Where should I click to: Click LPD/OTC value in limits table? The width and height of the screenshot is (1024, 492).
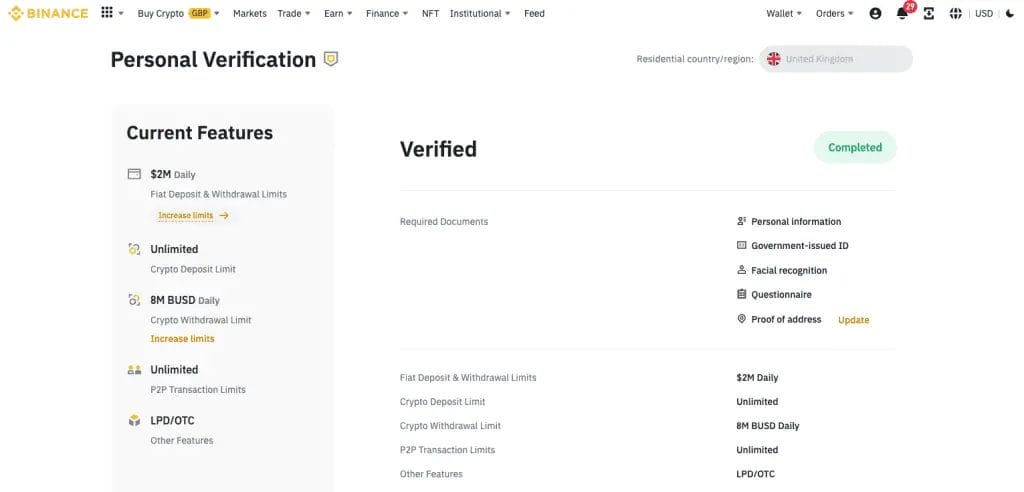click(x=756, y=474)
